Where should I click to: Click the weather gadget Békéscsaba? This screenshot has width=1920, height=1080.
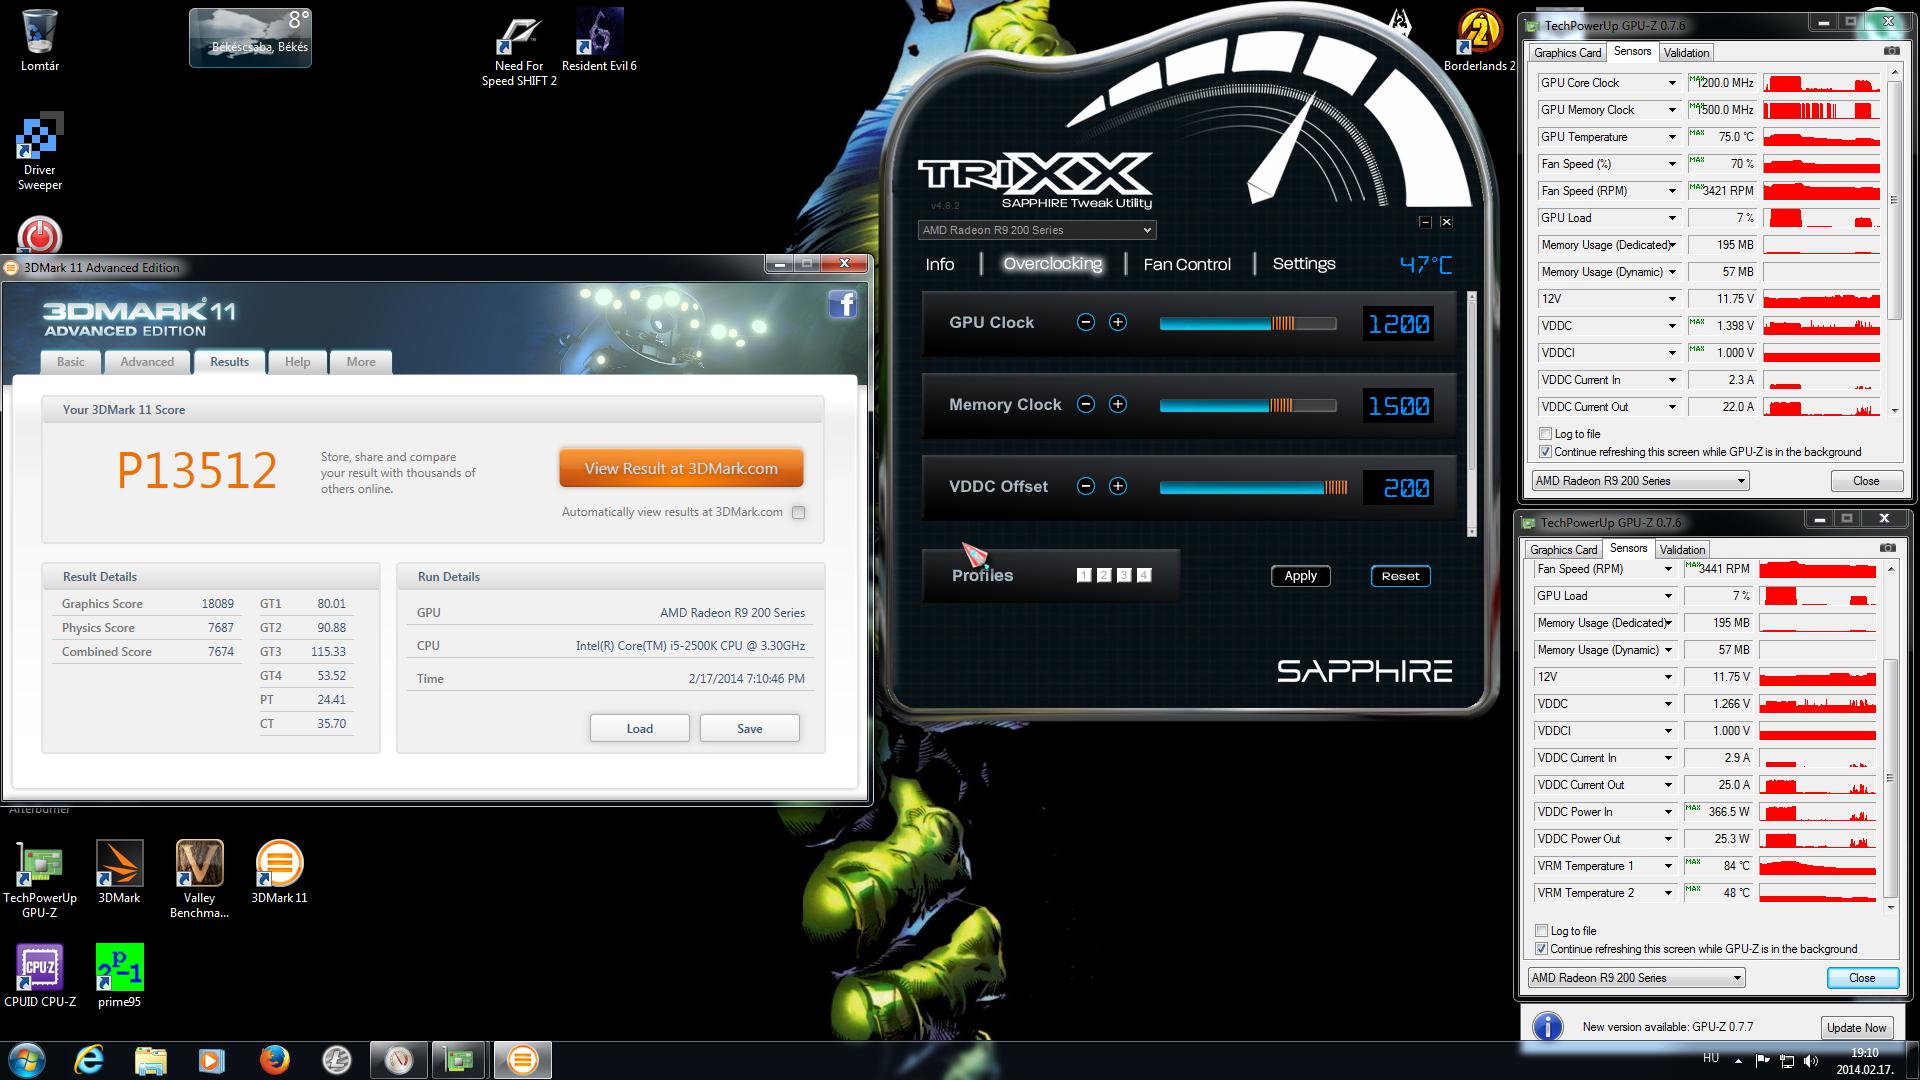tap(250, 38)
